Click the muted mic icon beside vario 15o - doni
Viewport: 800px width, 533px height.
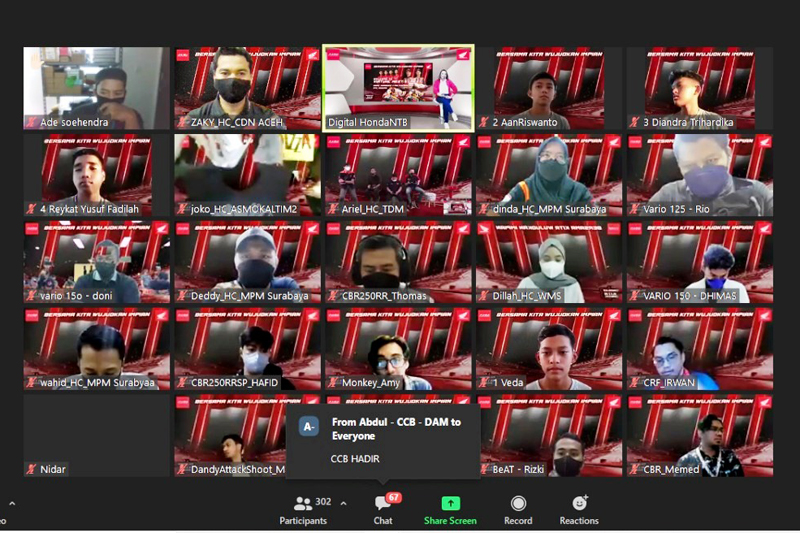(x=32, y=295)
